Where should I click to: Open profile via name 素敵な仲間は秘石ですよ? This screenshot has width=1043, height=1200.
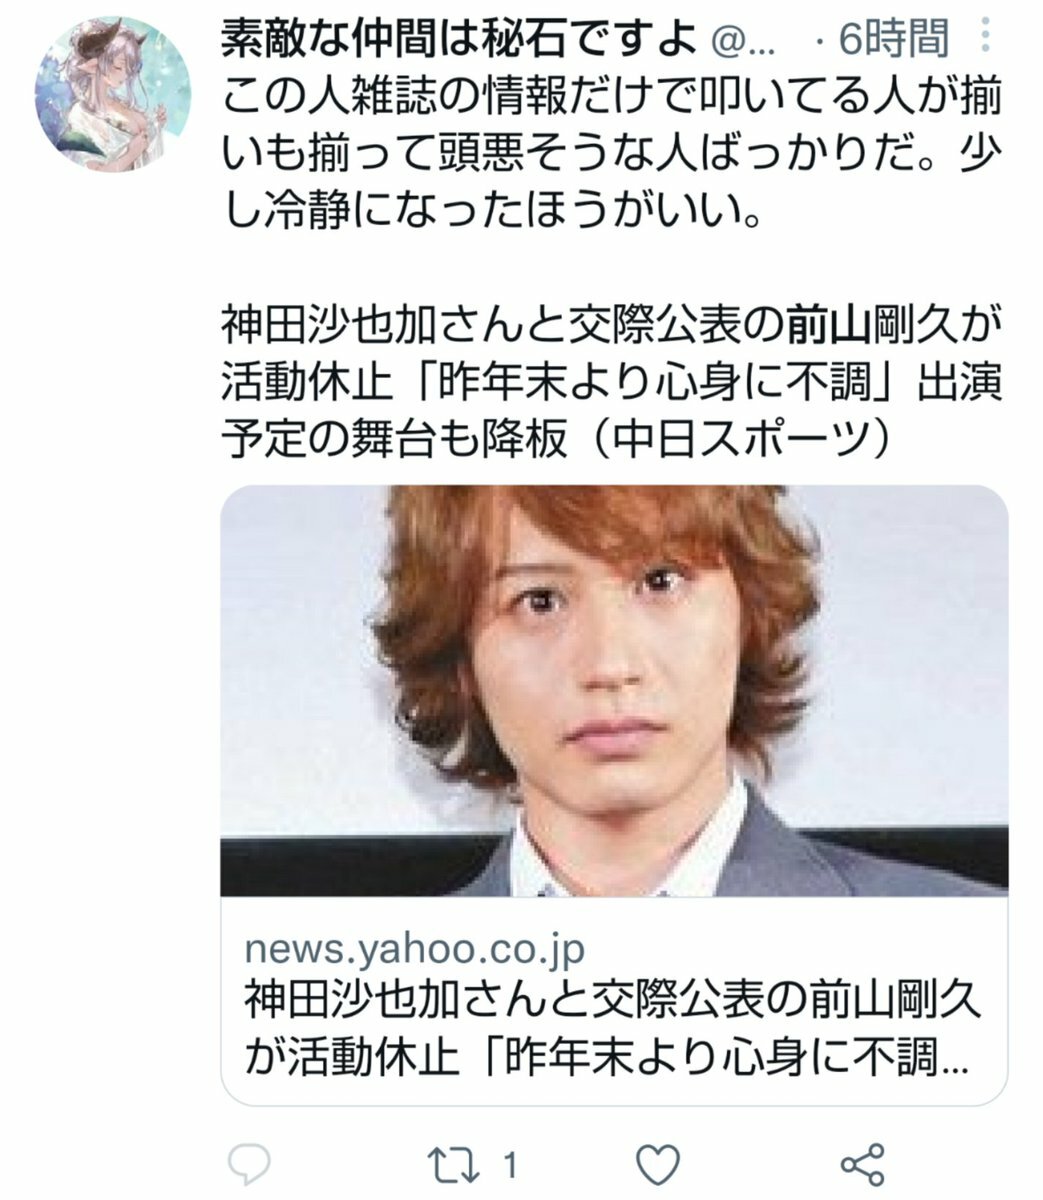coord(459,40)
